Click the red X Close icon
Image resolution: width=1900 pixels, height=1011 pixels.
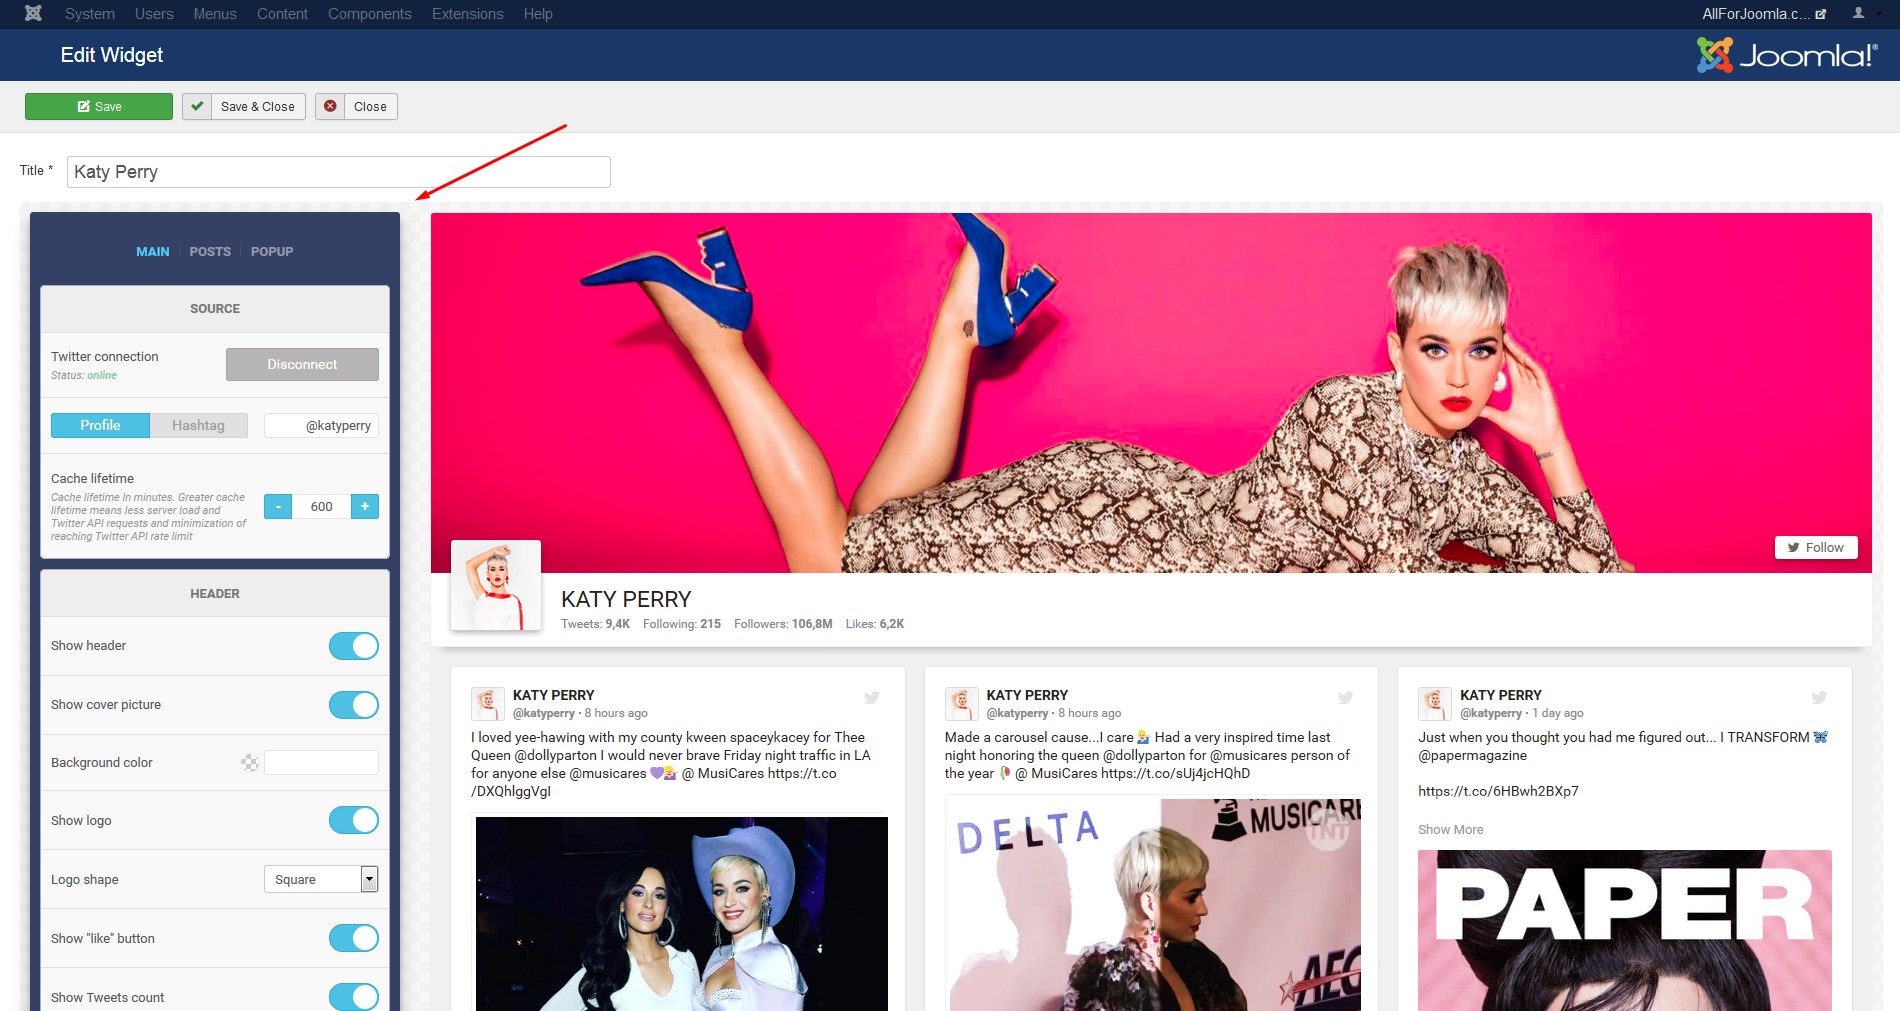[x=330, y=107]
